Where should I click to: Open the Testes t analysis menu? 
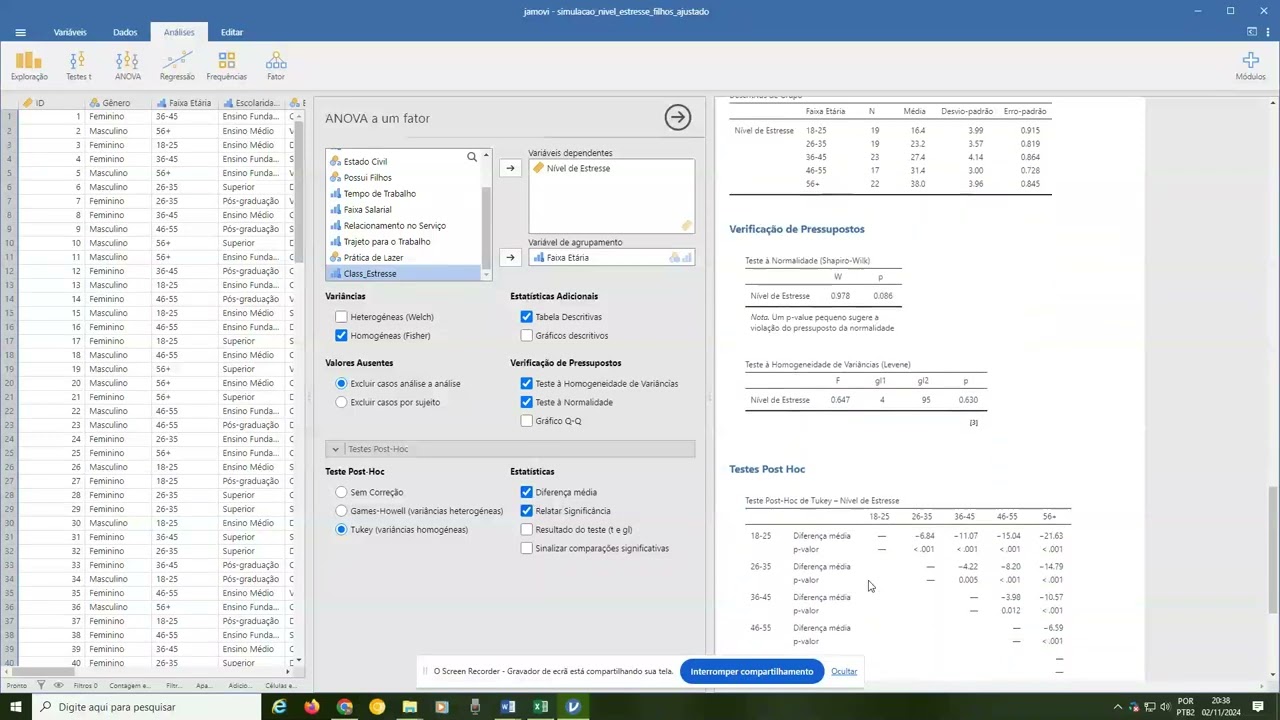coord(78,67)
